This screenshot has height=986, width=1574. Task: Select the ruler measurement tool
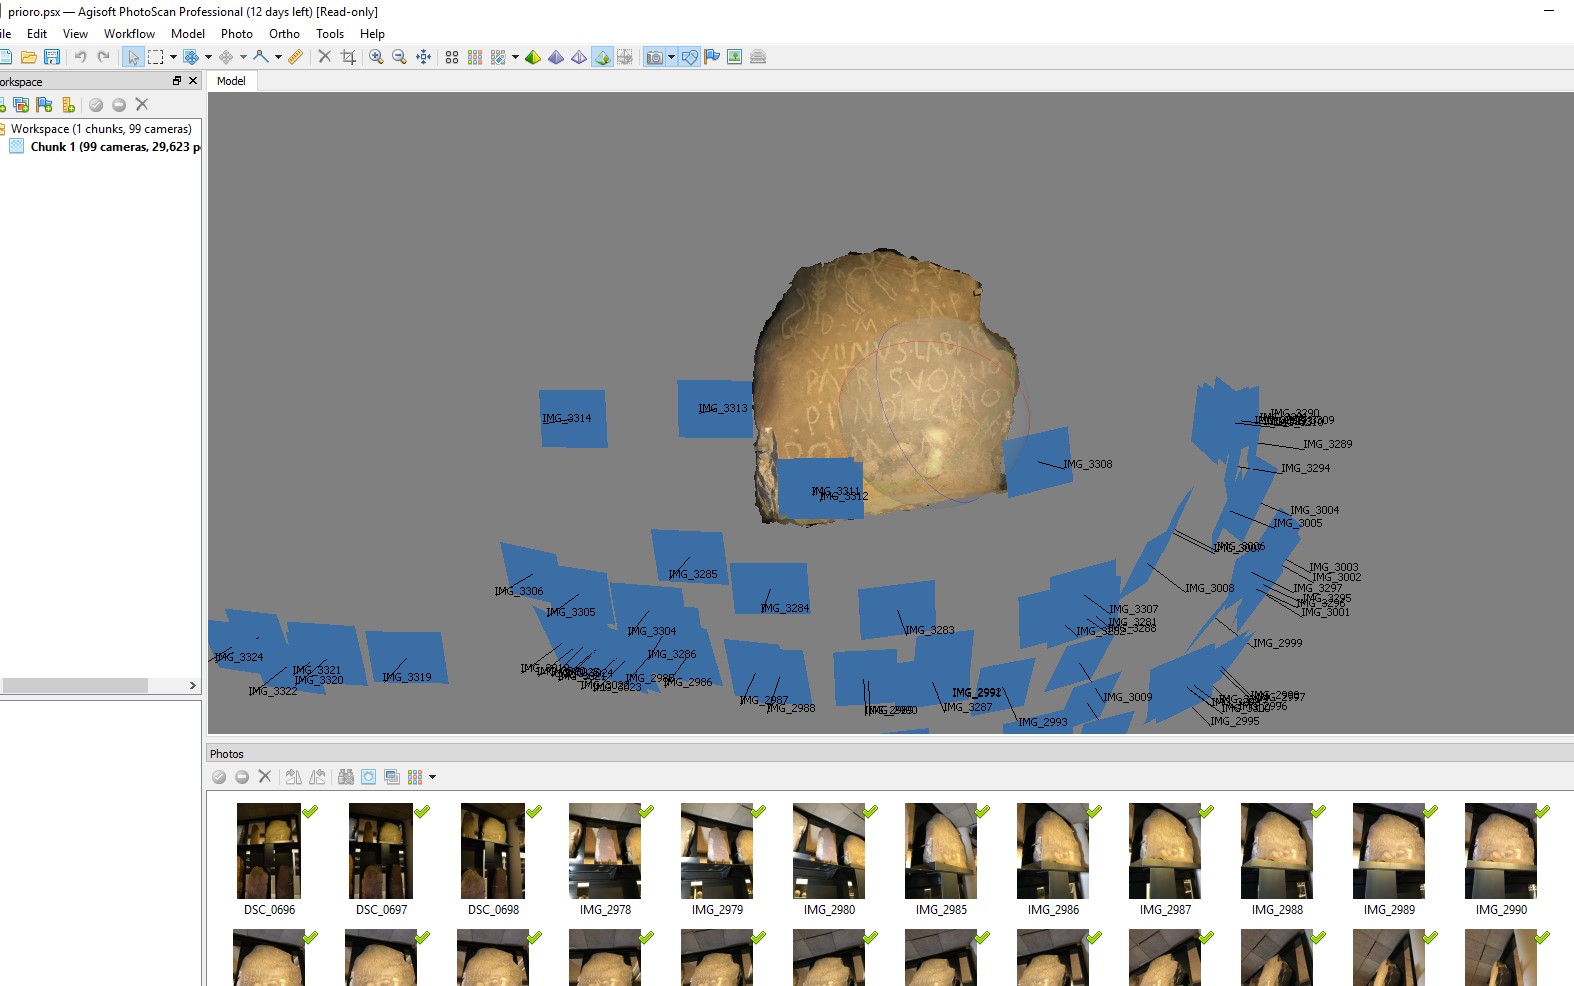(x=295, y=57)
